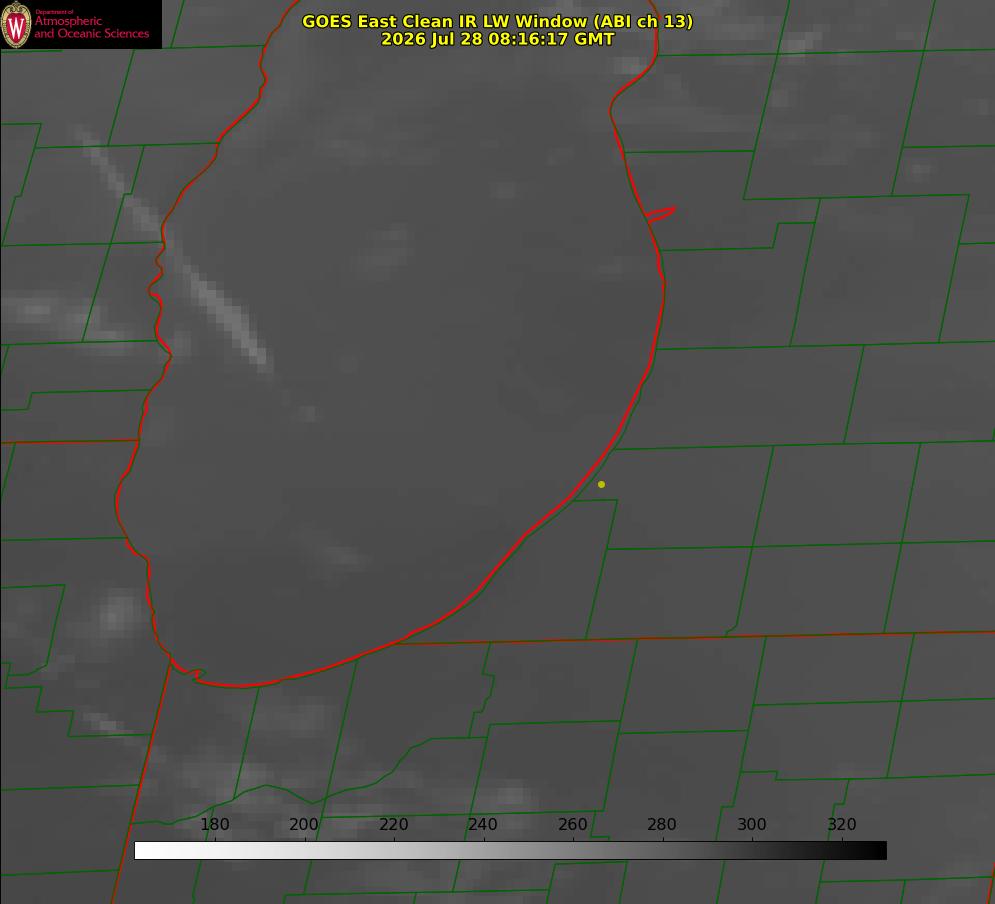Click the 220 colorbar label
Image resolution: width=995 pixels, height=904 pixels.
pos(393,824)
